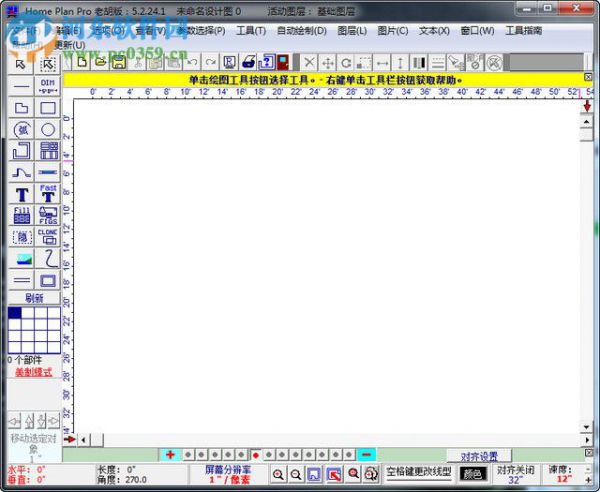
Task: Click the save diskette toolbar icon
Action: [119, 62]
